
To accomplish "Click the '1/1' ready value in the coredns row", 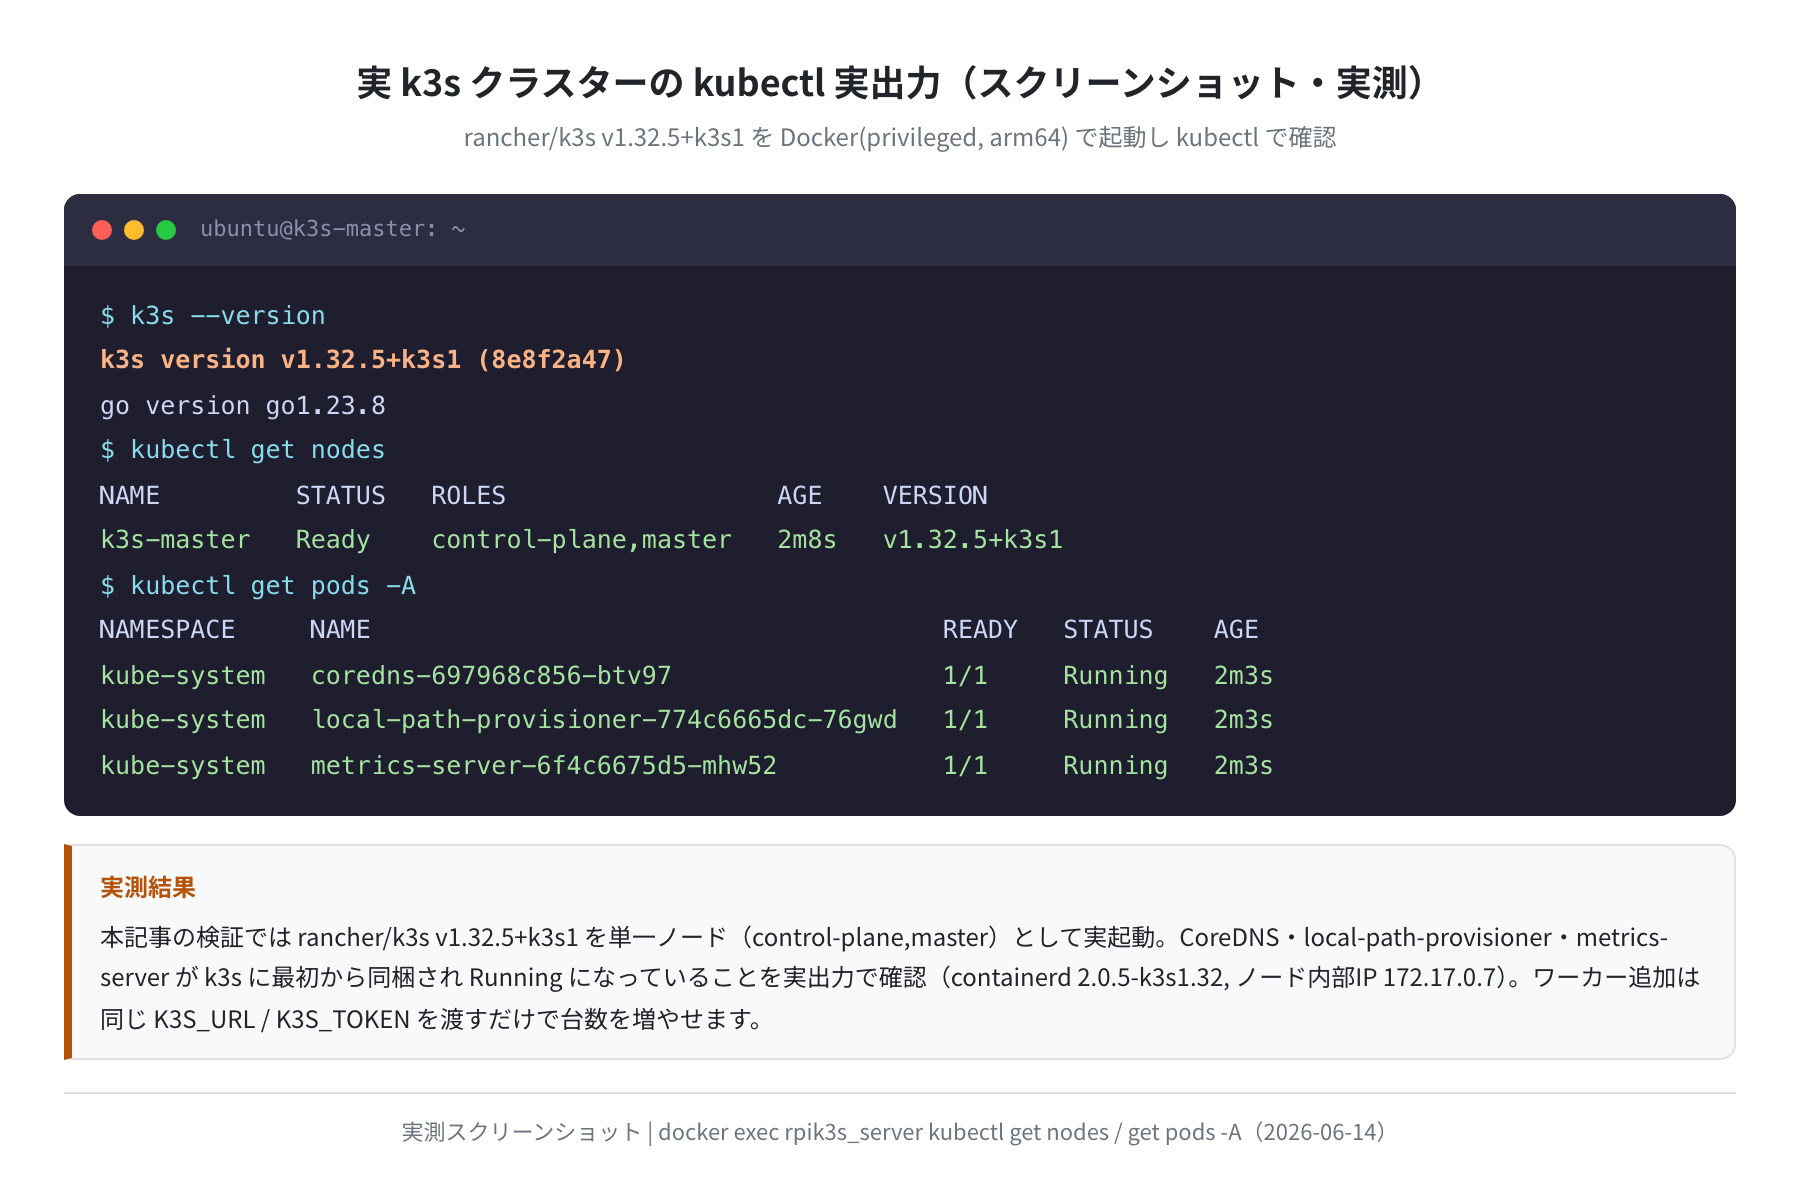I will (965, 676).
